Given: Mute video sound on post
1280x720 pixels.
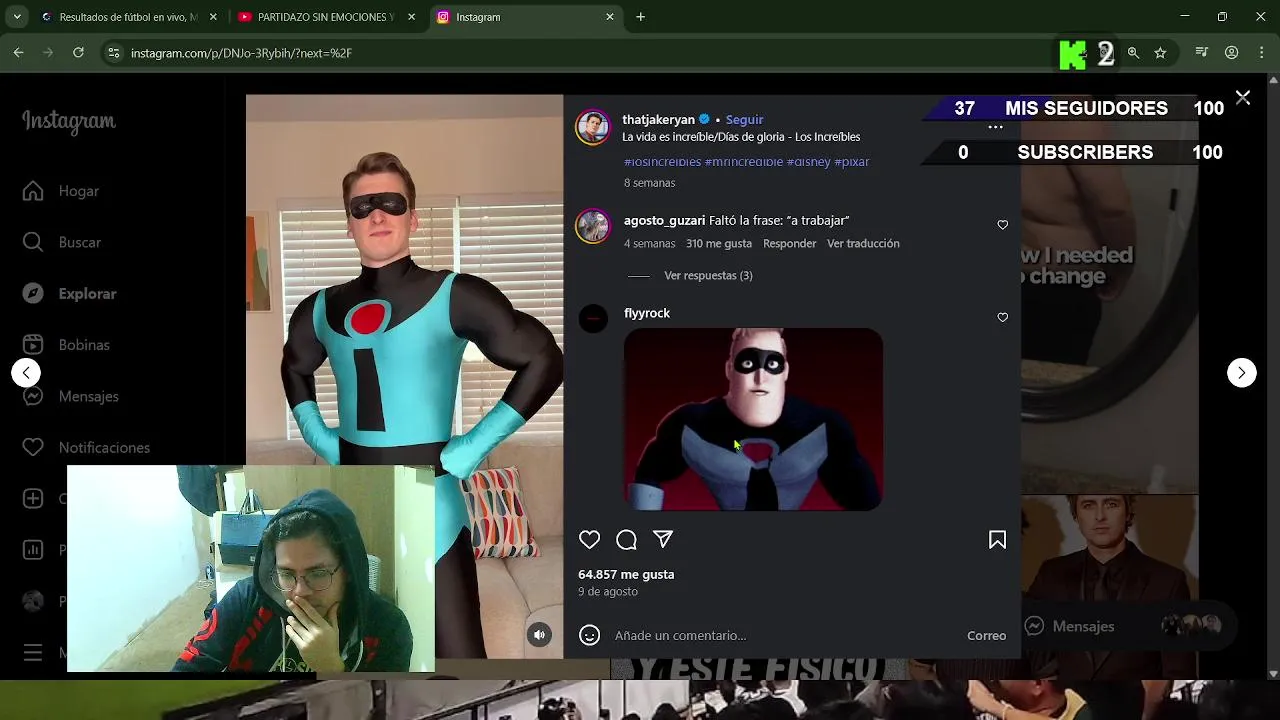Looking at the screenshot, I should [539, 634].
